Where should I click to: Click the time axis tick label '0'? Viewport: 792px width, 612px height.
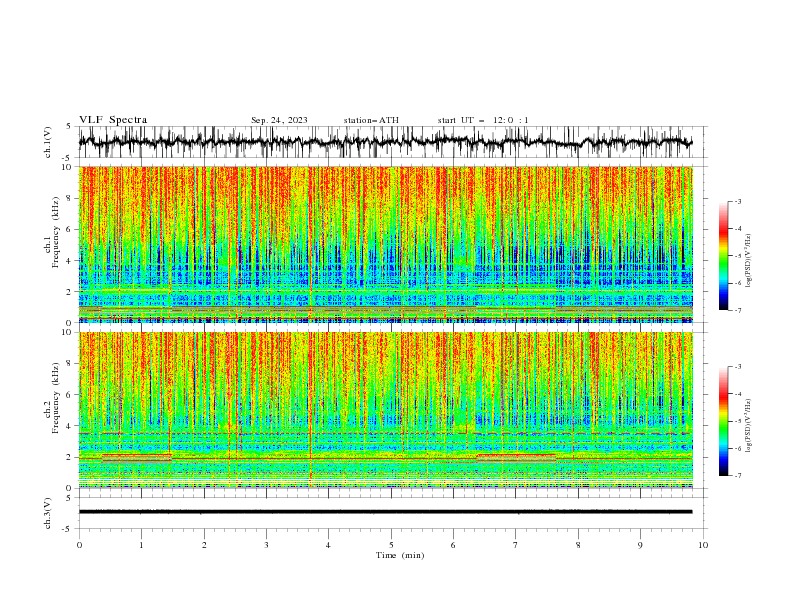pyautogui.click(x=79, y=545)
